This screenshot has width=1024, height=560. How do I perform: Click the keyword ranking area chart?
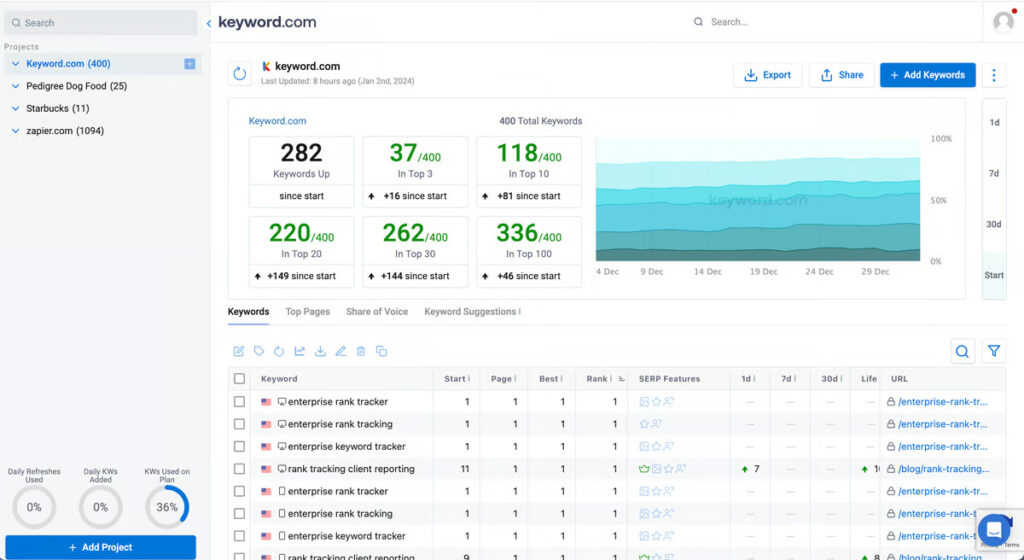point(758,200)
